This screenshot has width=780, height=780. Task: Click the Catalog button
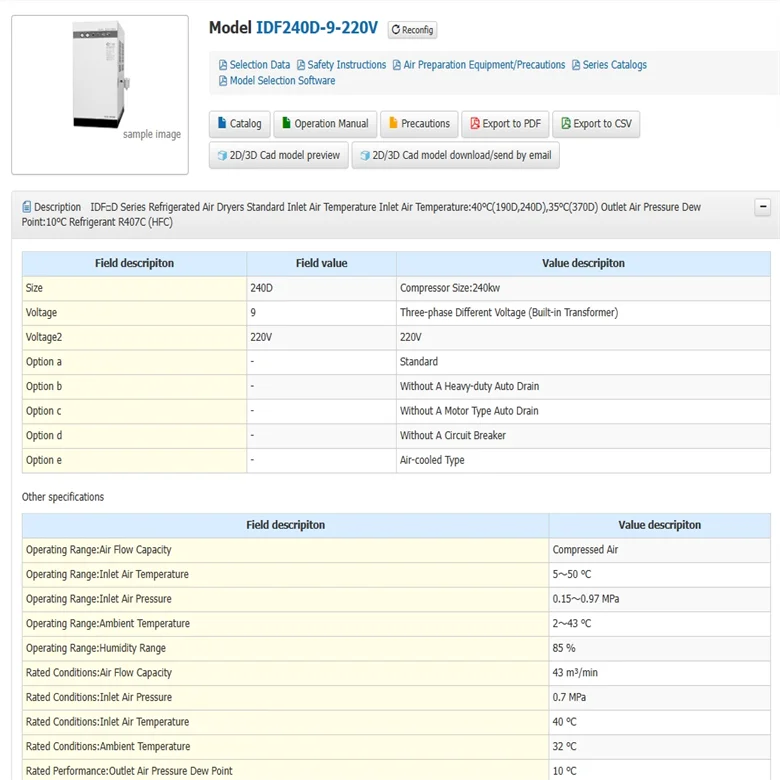tap(240, 124)
